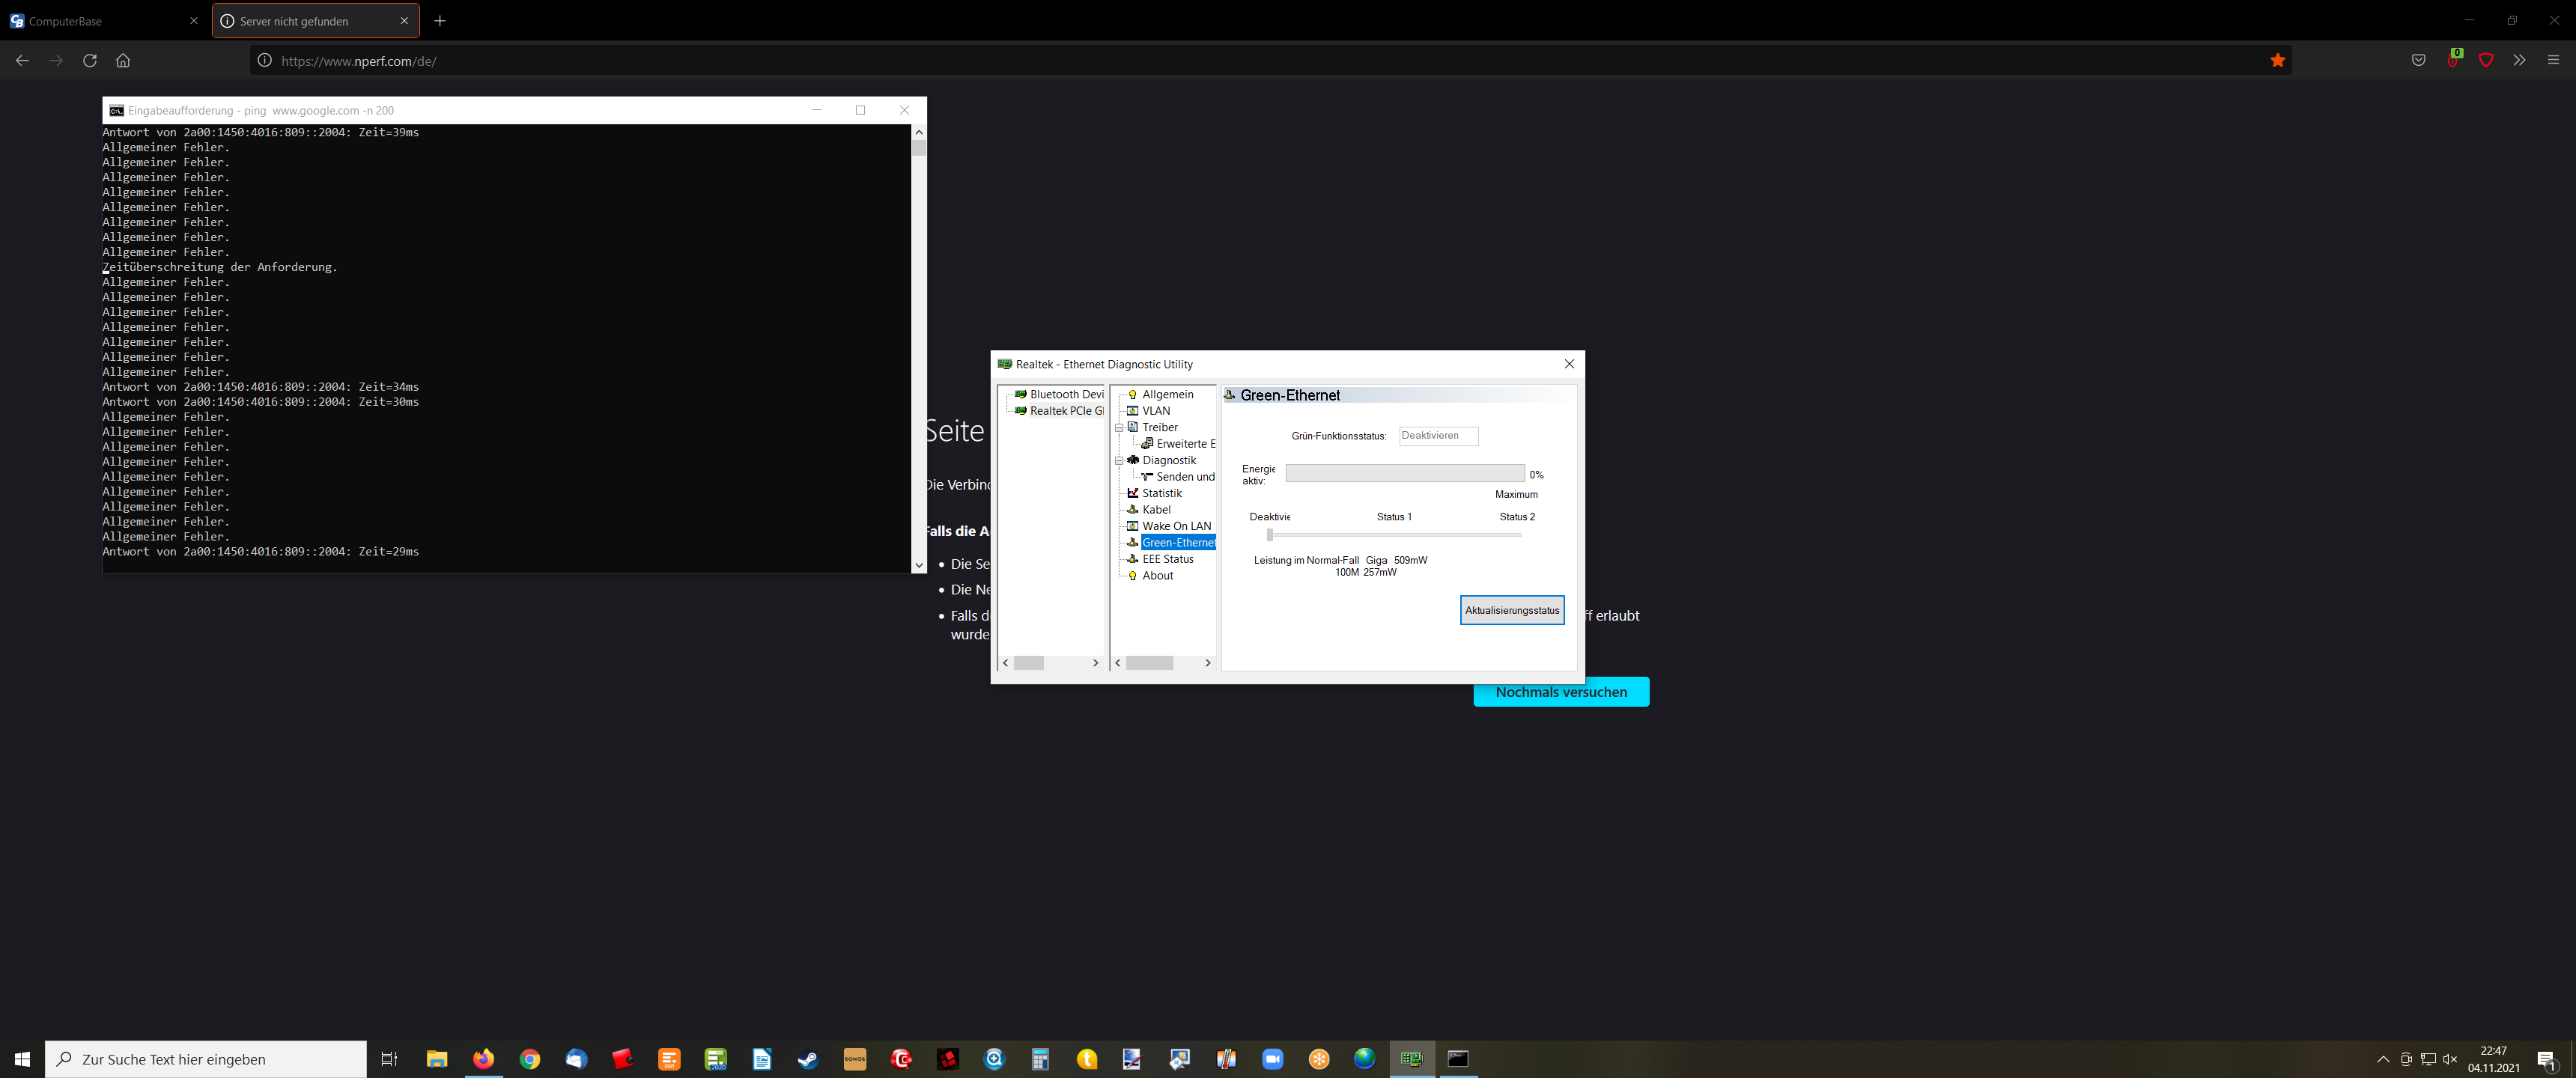
Task: Click up arrow of command prompt scrollbar
Action: click(x=918, y=132)
